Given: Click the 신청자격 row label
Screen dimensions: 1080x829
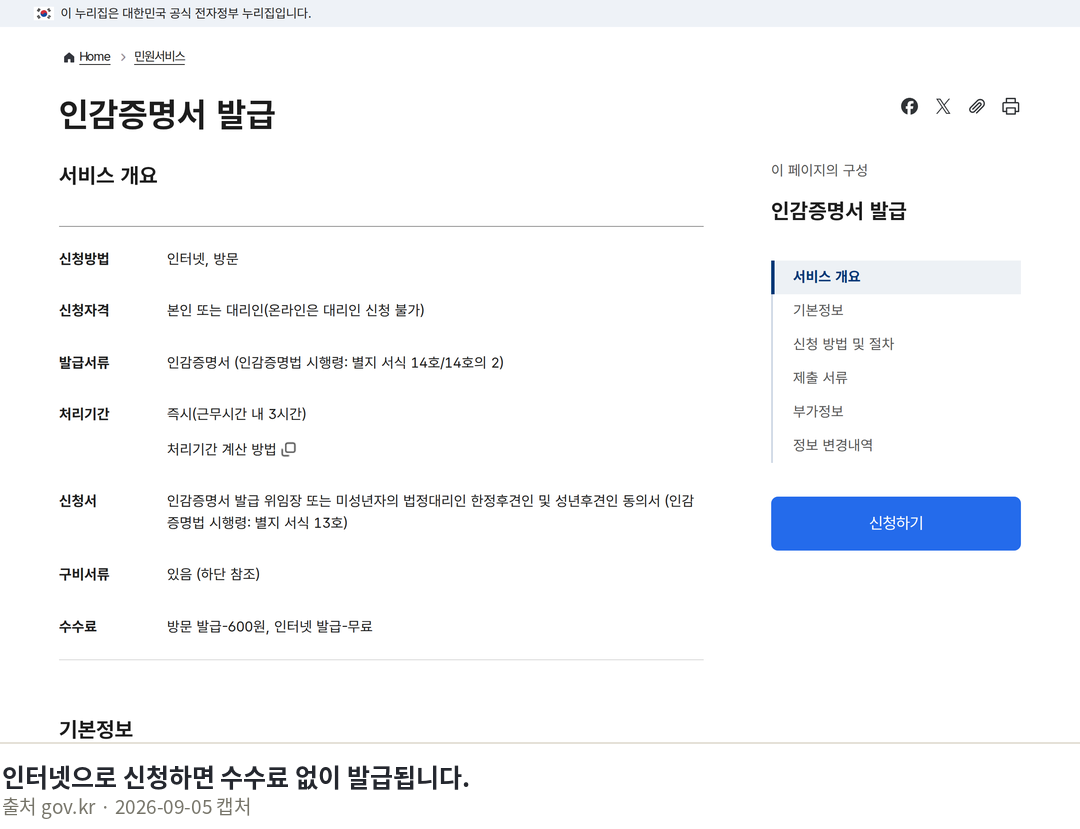Looking at the screenshot, I should tap(84, 311).
